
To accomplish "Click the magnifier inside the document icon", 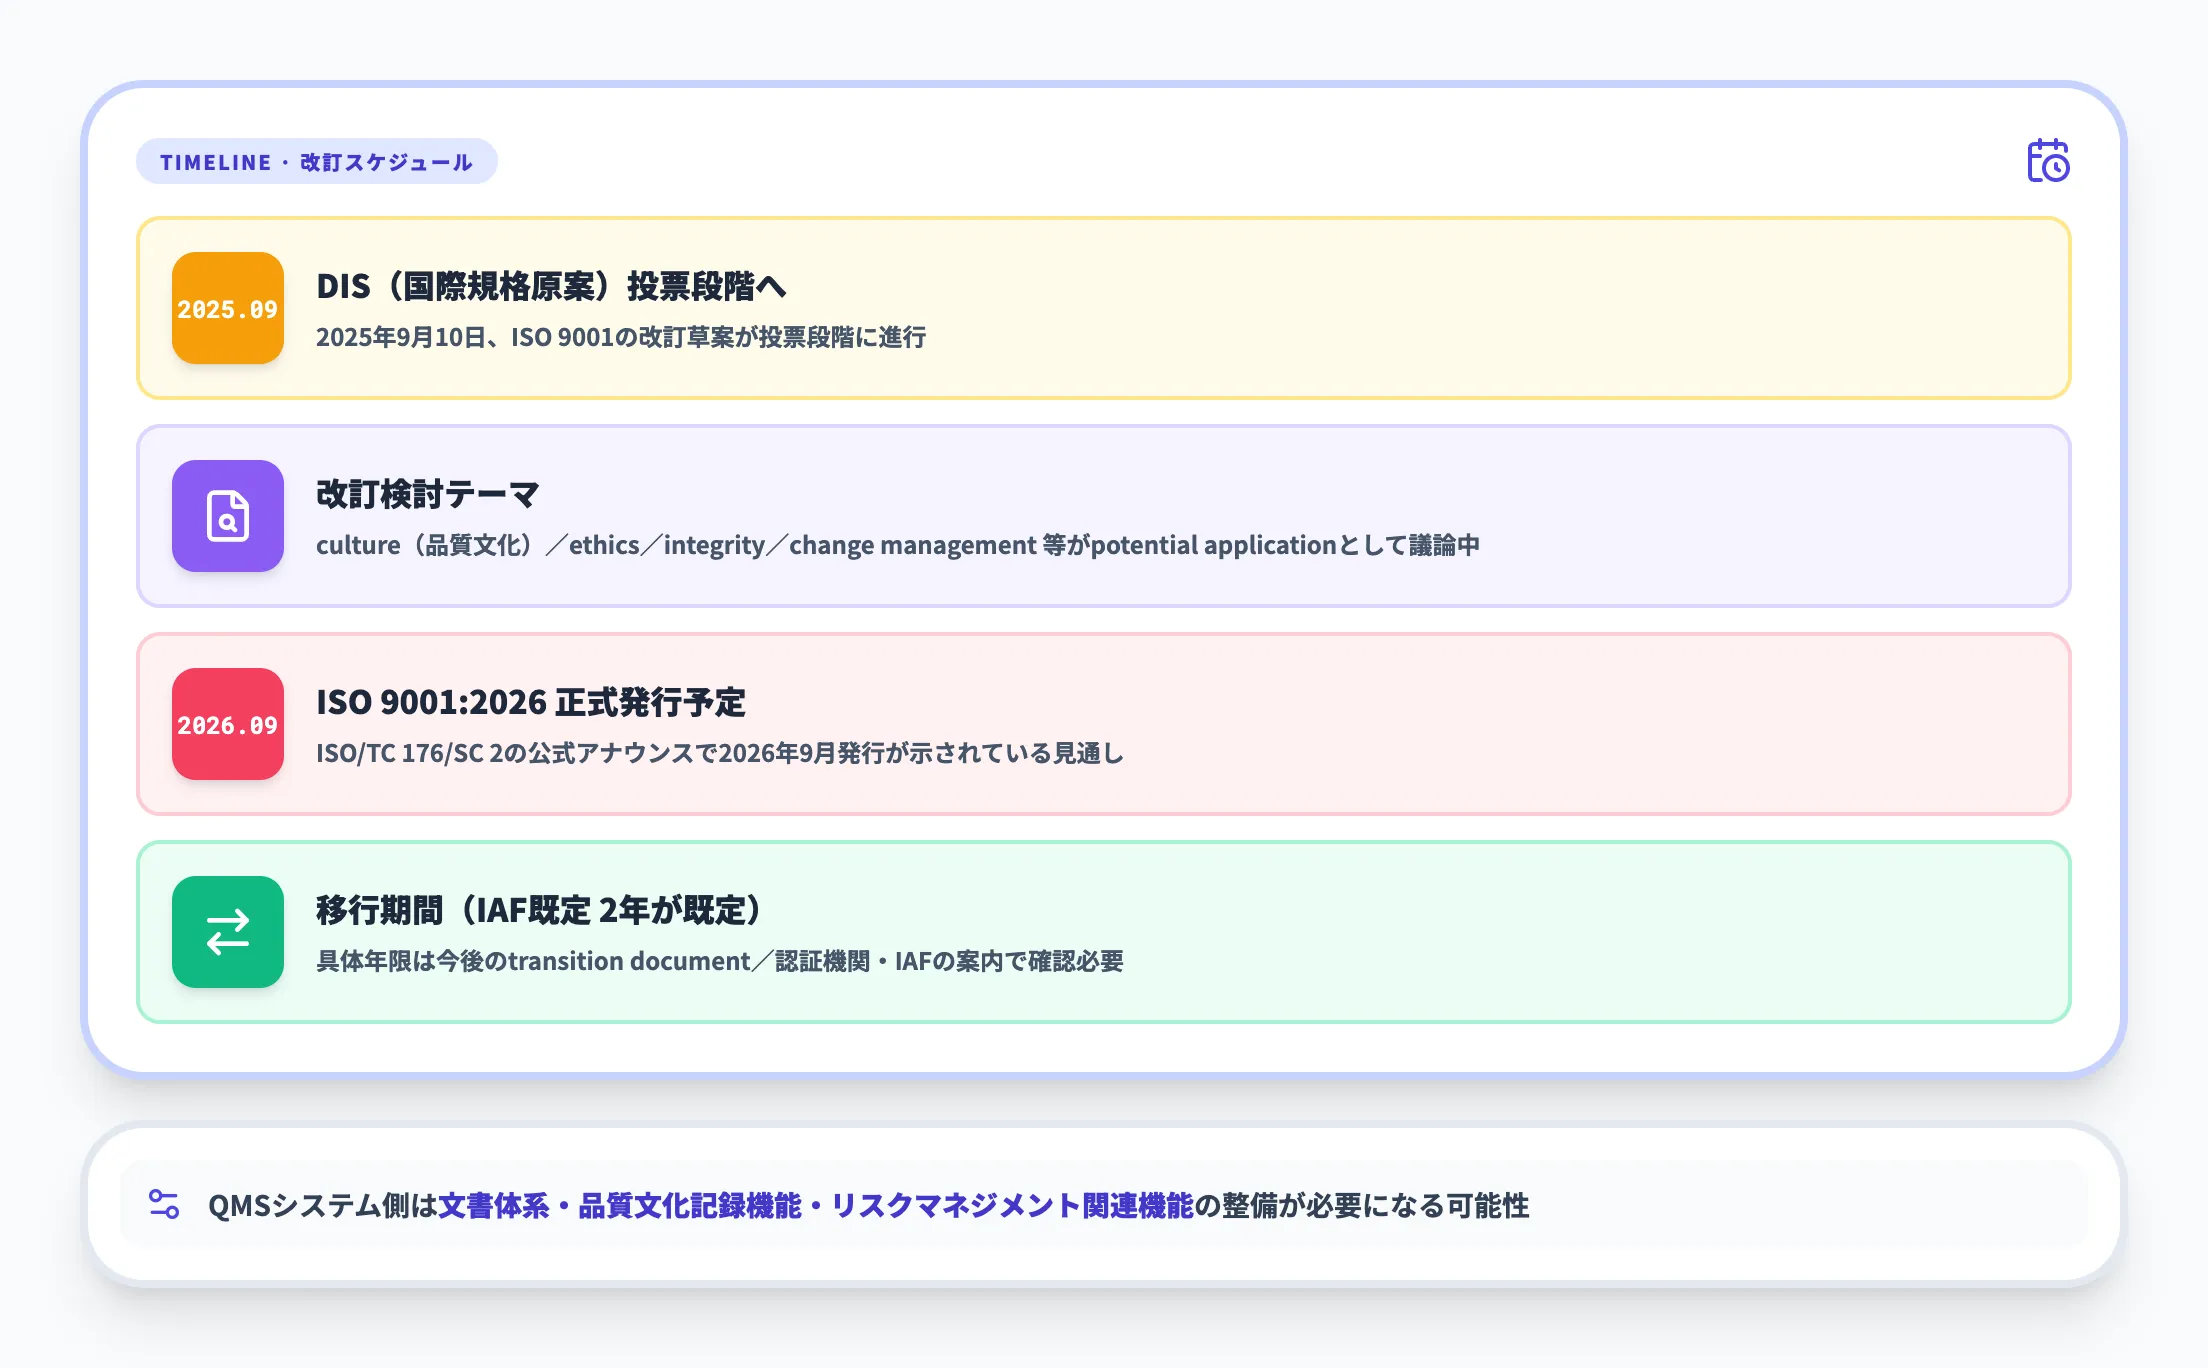I will (228, 524).
